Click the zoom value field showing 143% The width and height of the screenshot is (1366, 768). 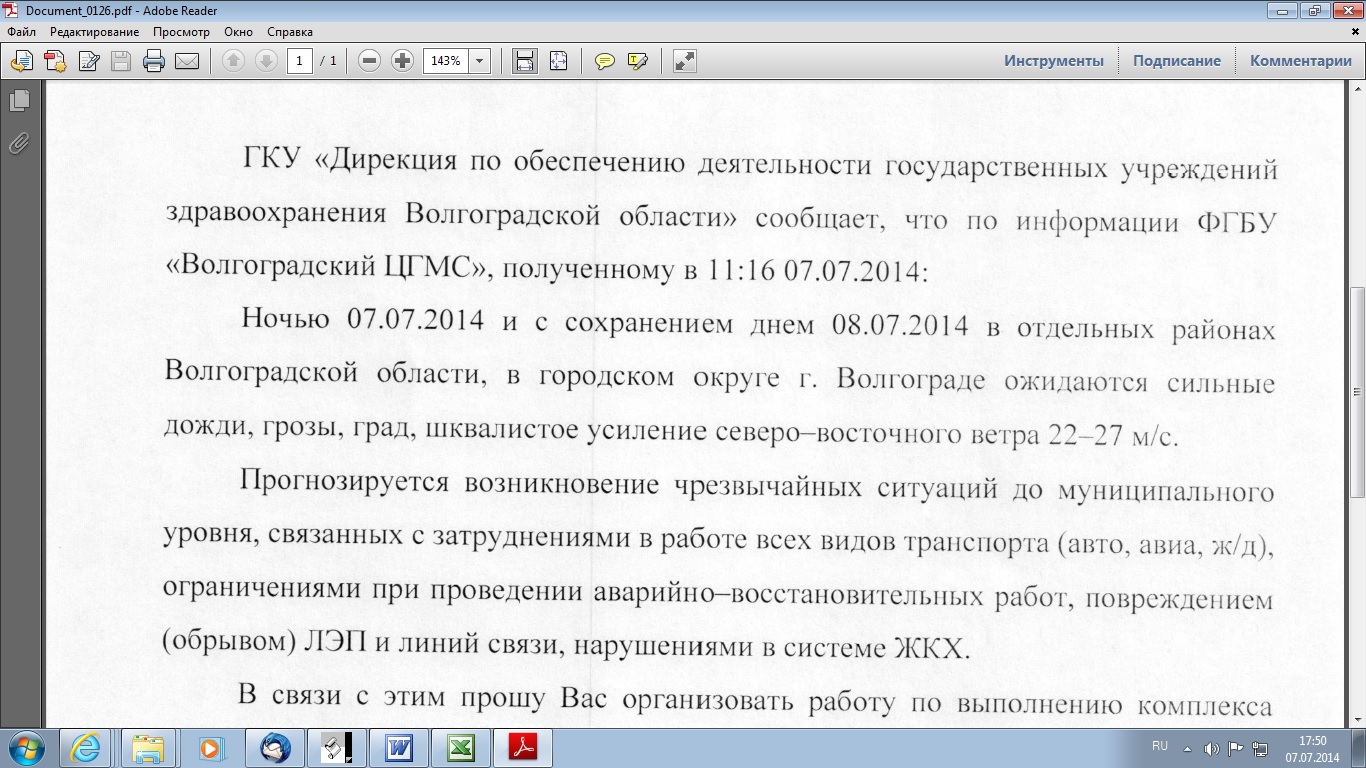pyautogui.click(x=446, y=61)
